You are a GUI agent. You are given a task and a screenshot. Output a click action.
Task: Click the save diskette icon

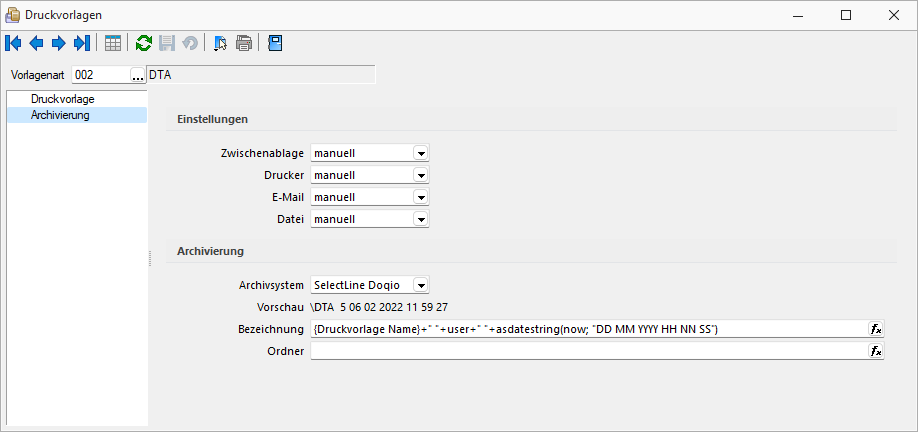pos(167,43)
